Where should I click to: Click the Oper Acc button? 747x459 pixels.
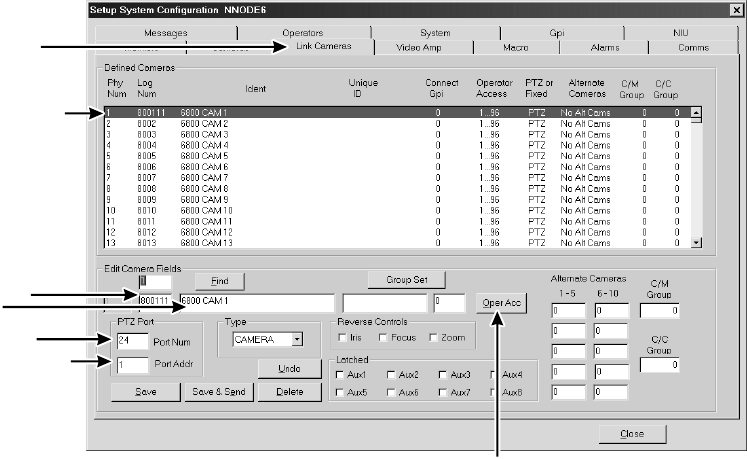coord(500,304)
